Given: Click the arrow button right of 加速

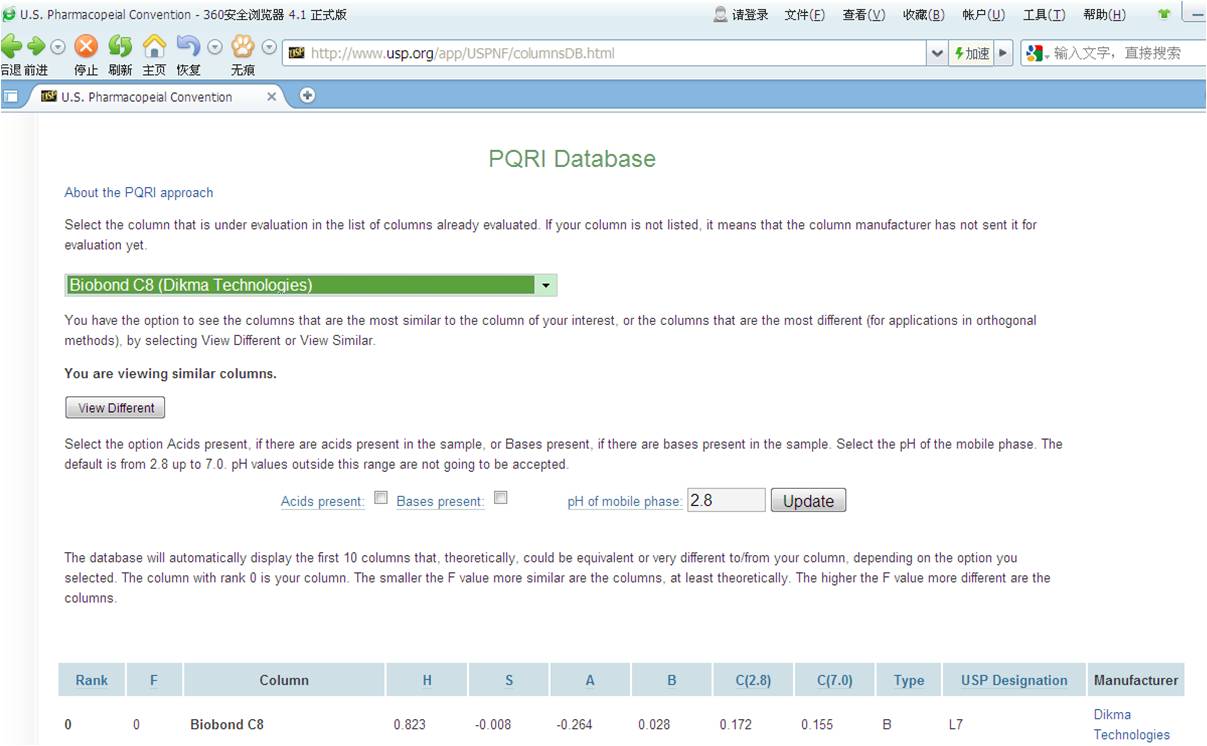Looking at the screenshot, I should point(1004,53).
